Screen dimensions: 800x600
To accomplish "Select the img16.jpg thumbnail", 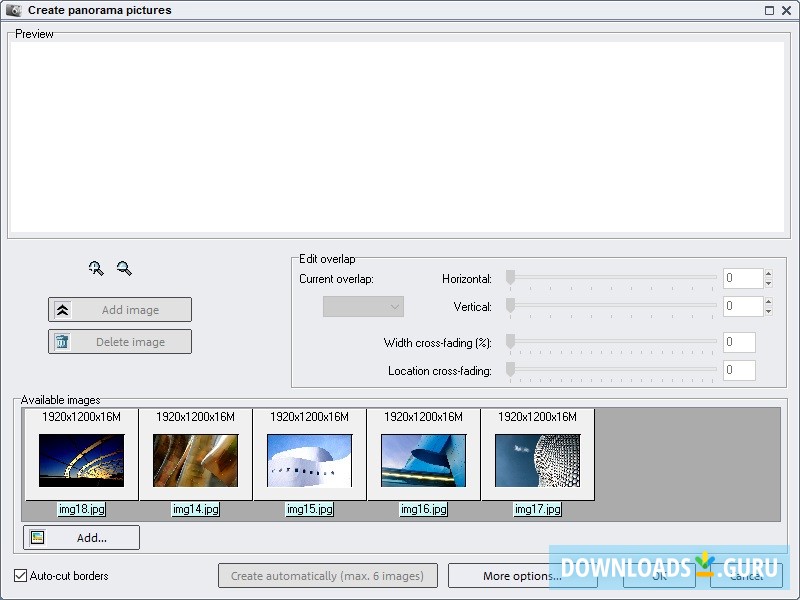I will point(423,460).
